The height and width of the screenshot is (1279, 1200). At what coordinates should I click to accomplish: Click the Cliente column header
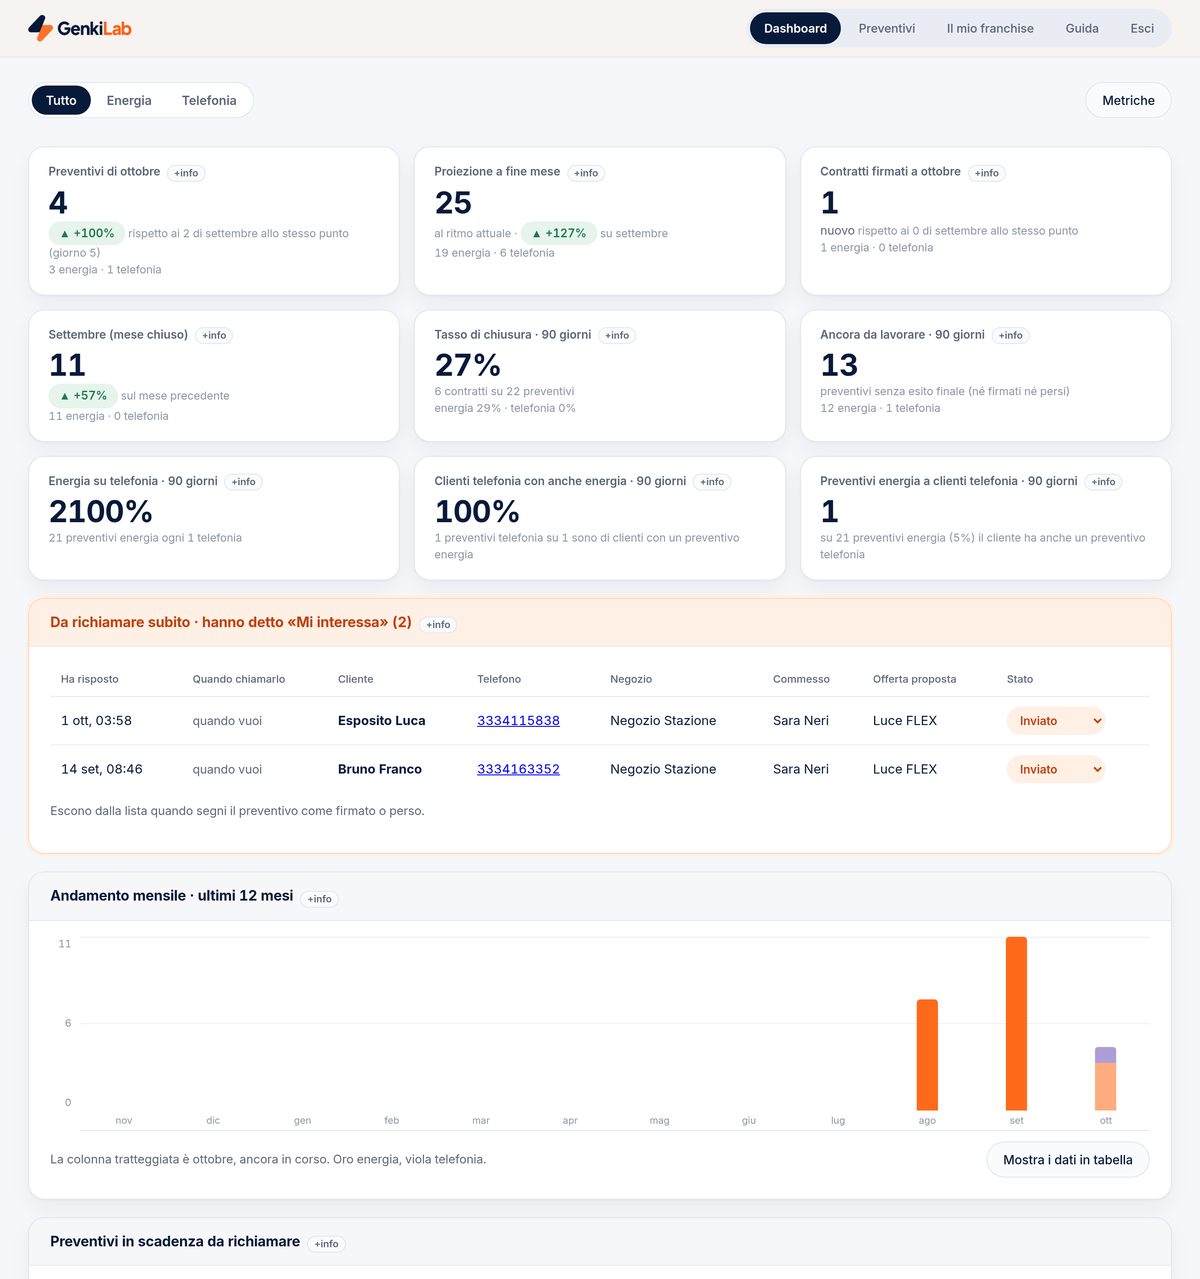(356, 679)
